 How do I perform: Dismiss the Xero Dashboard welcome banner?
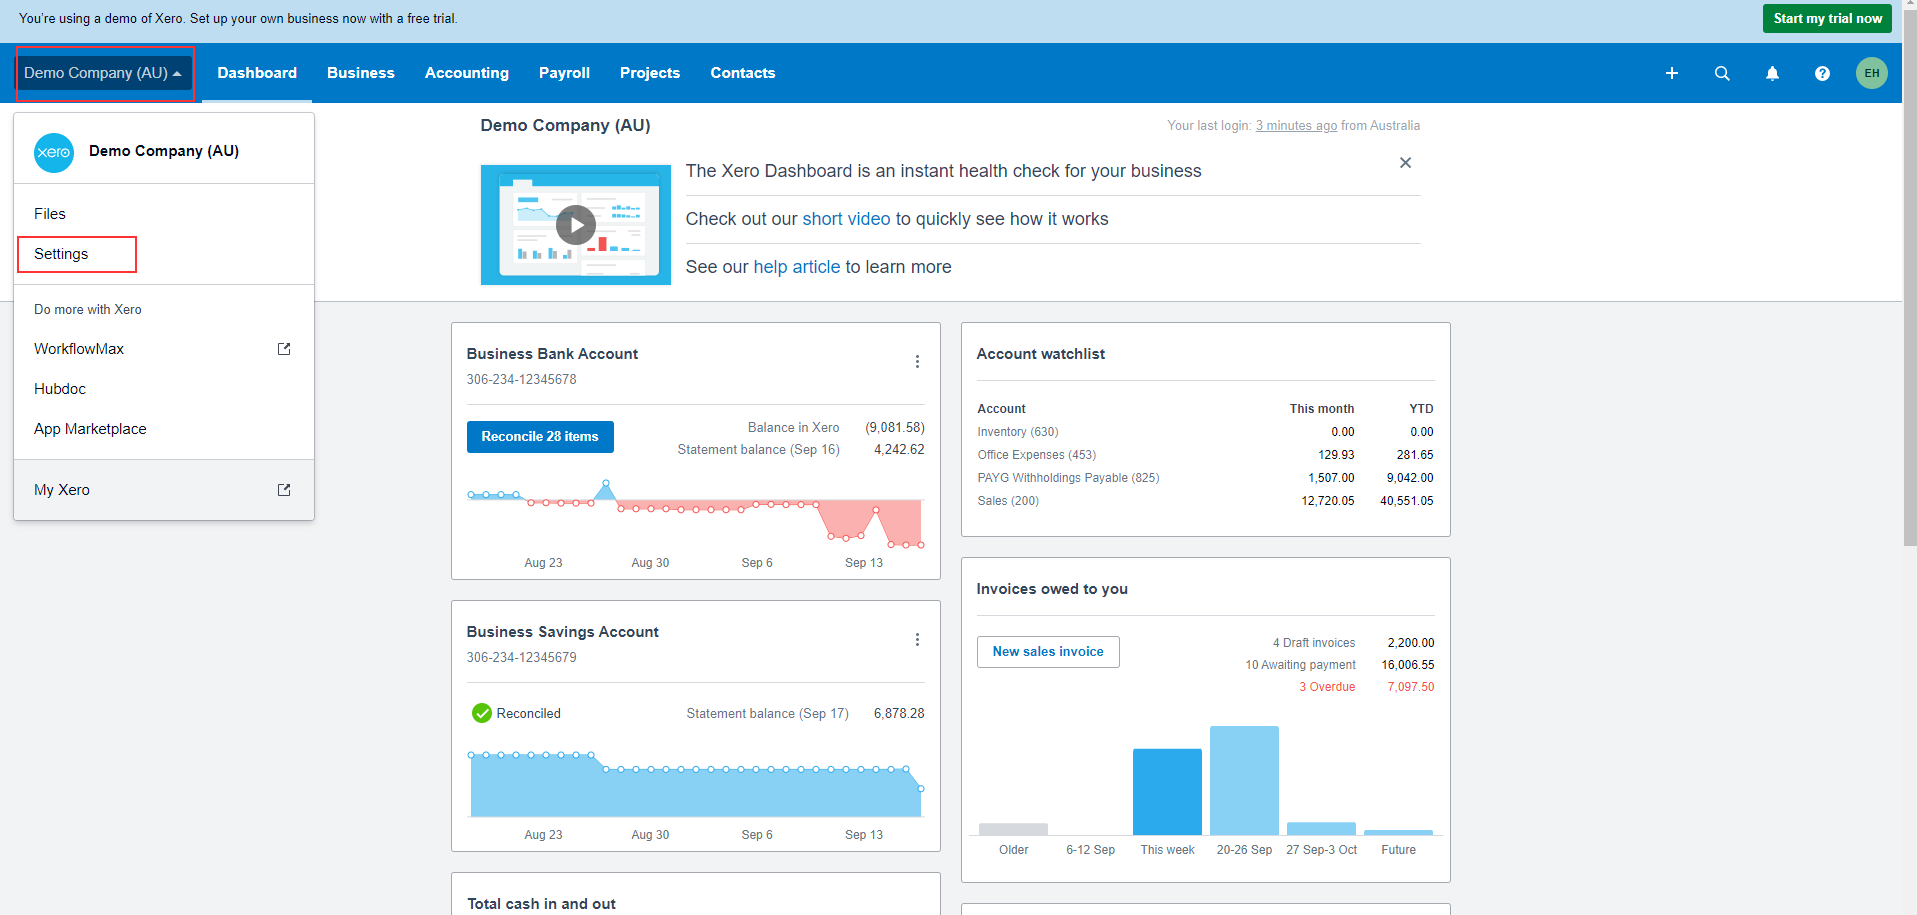(1405, 163)
